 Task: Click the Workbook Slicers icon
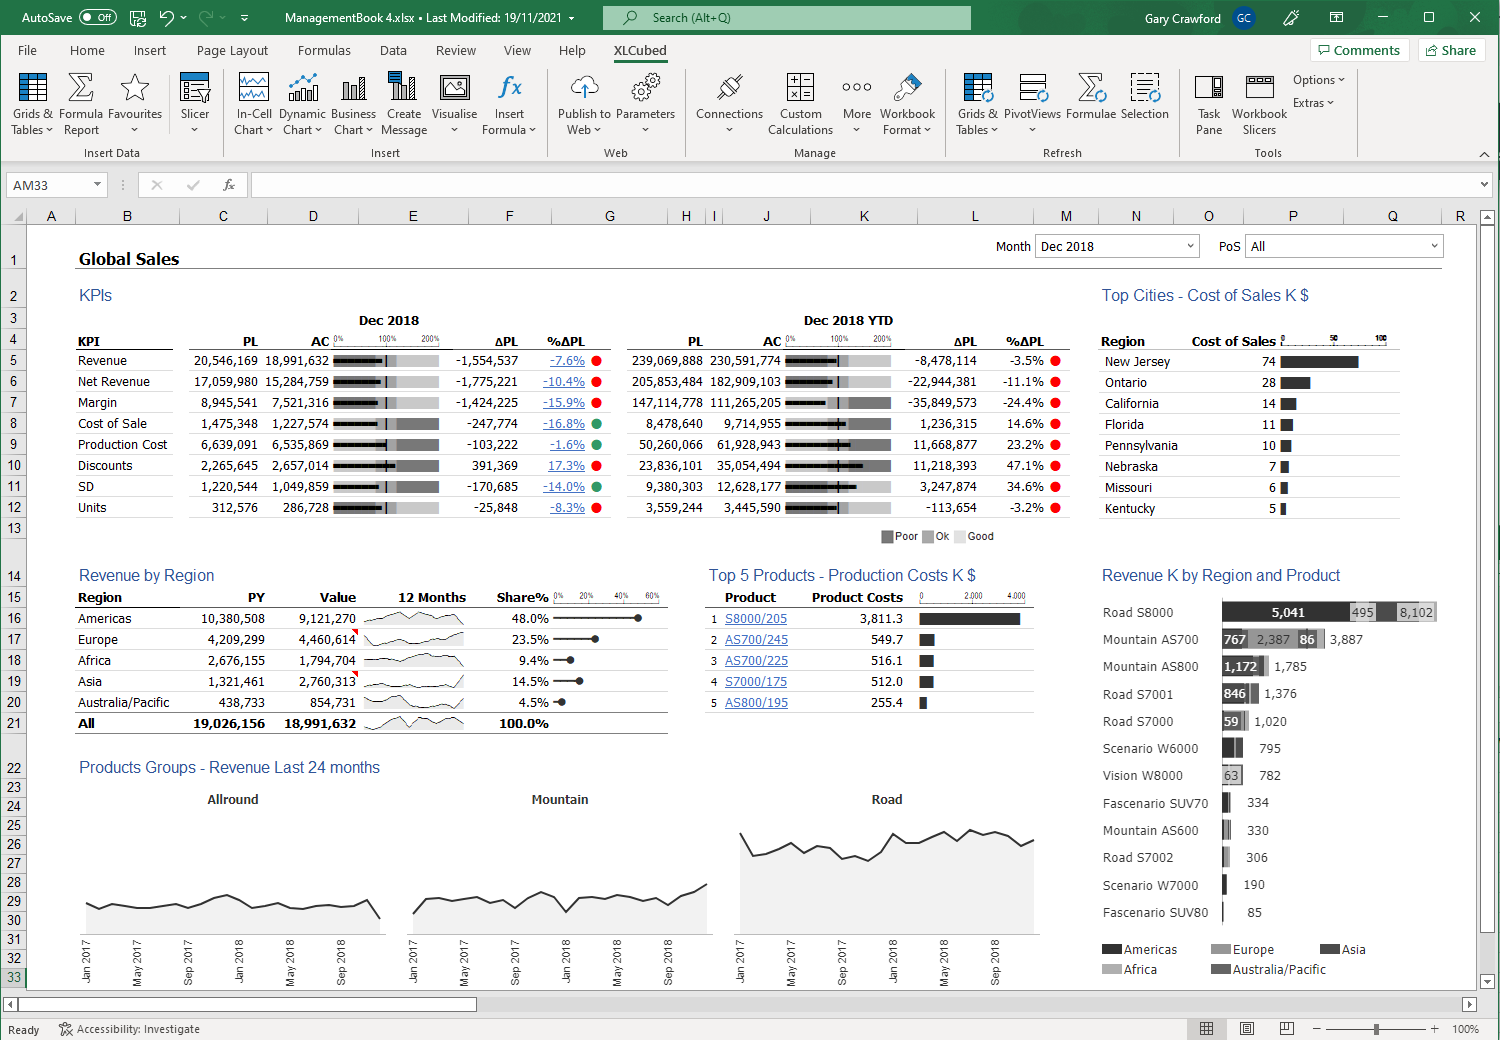[x=1259, y=100]
